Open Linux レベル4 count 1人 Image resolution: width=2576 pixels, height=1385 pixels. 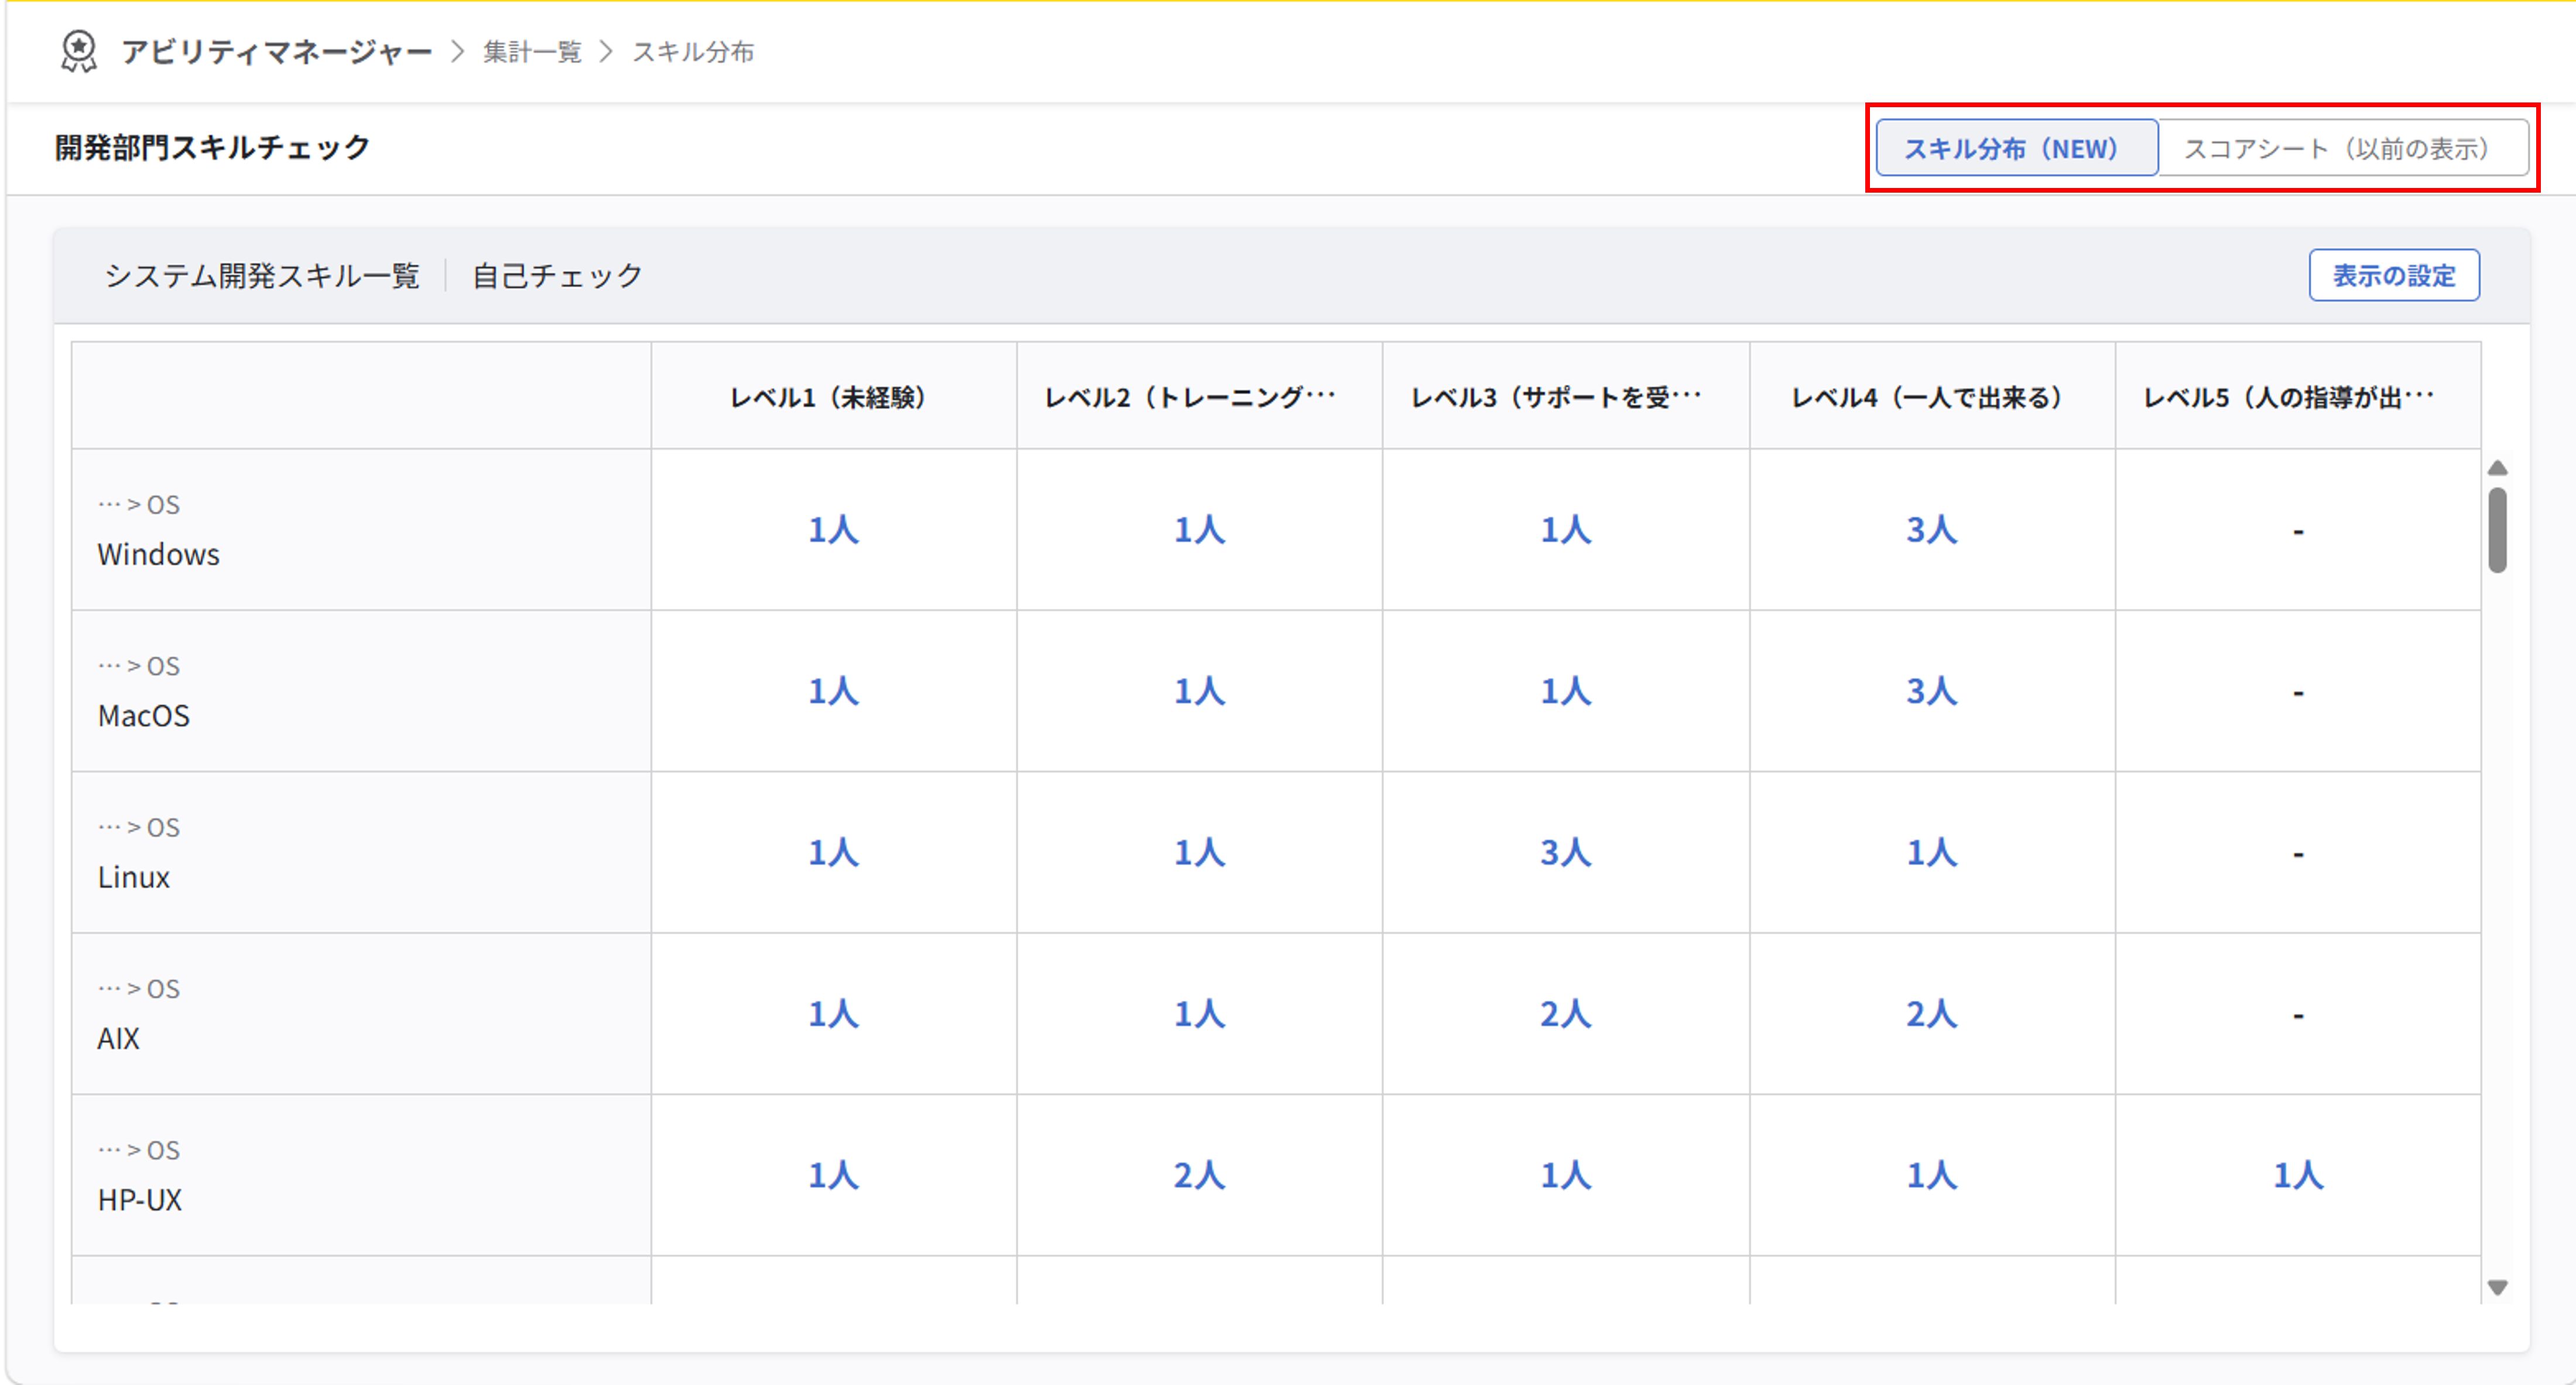click(1932, 852)
